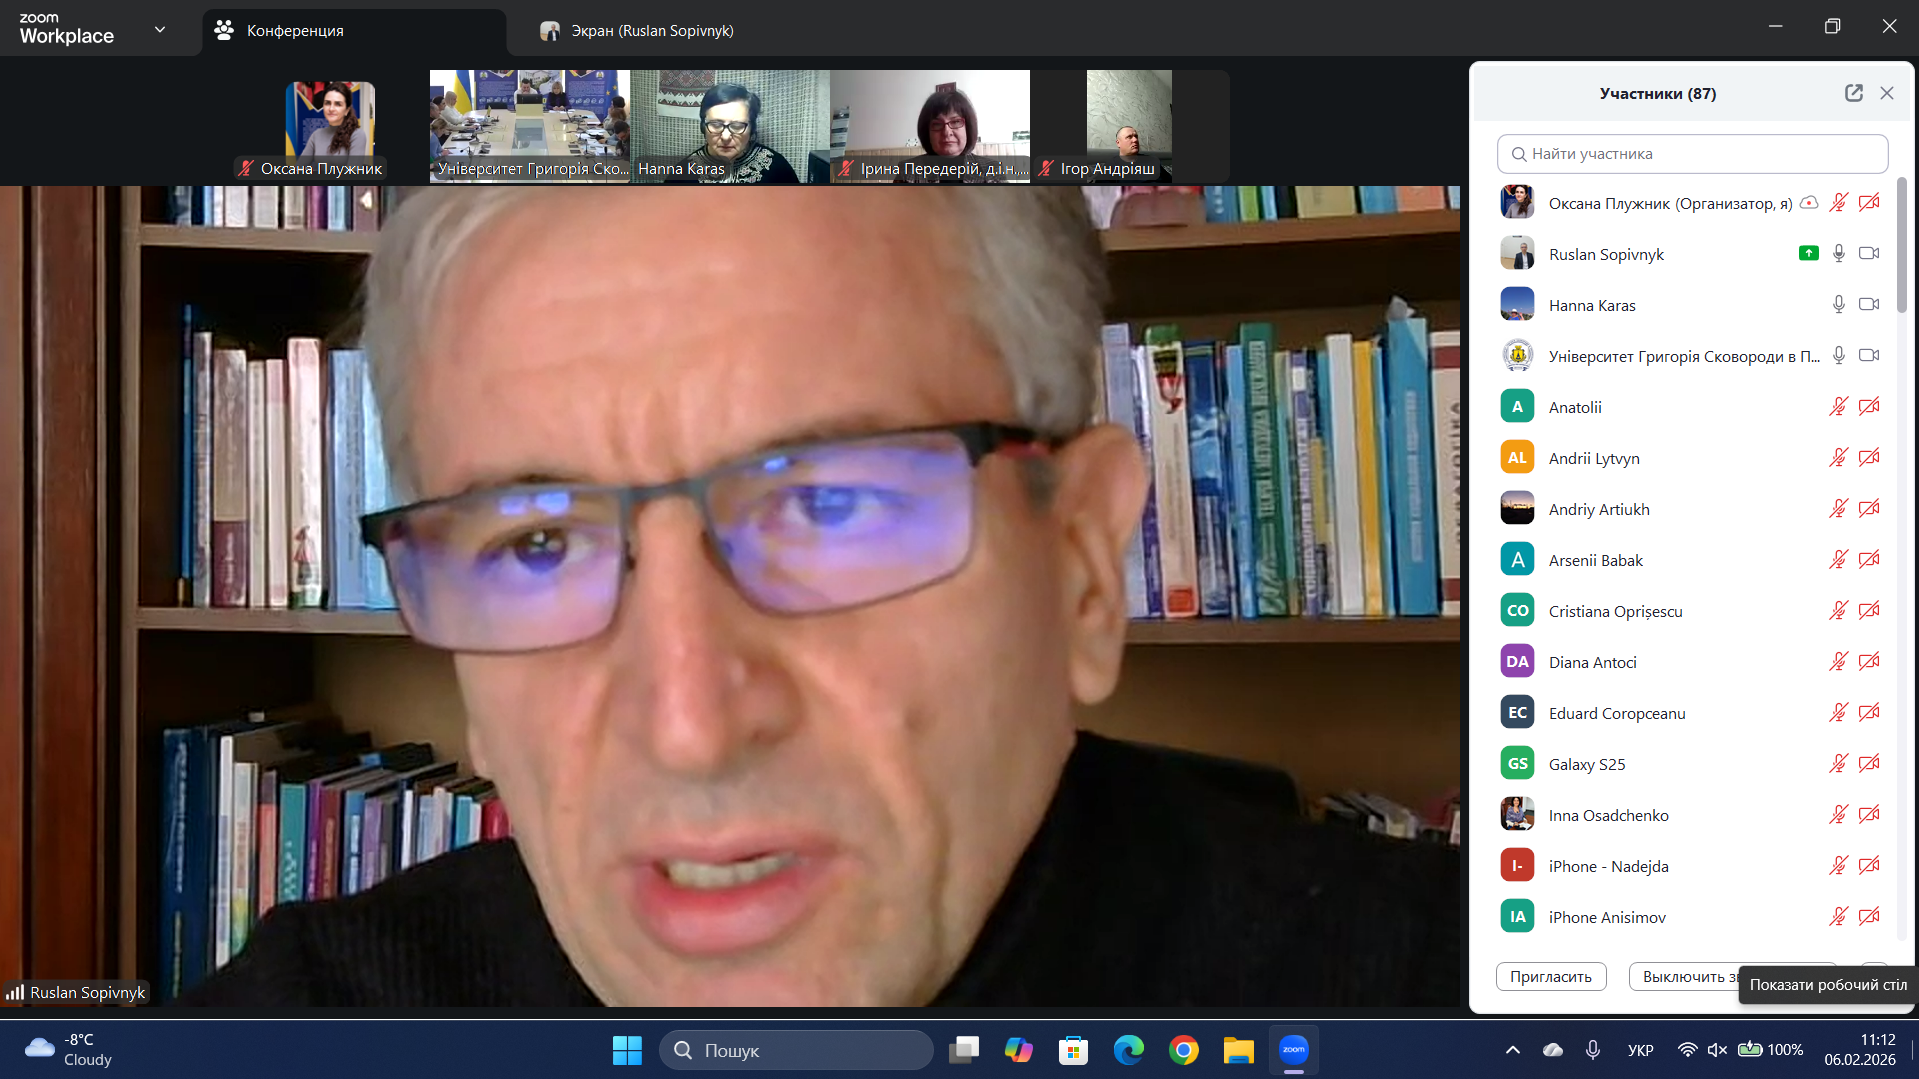Select participant Andriy Artiukh avatar

coord(1517,509)
